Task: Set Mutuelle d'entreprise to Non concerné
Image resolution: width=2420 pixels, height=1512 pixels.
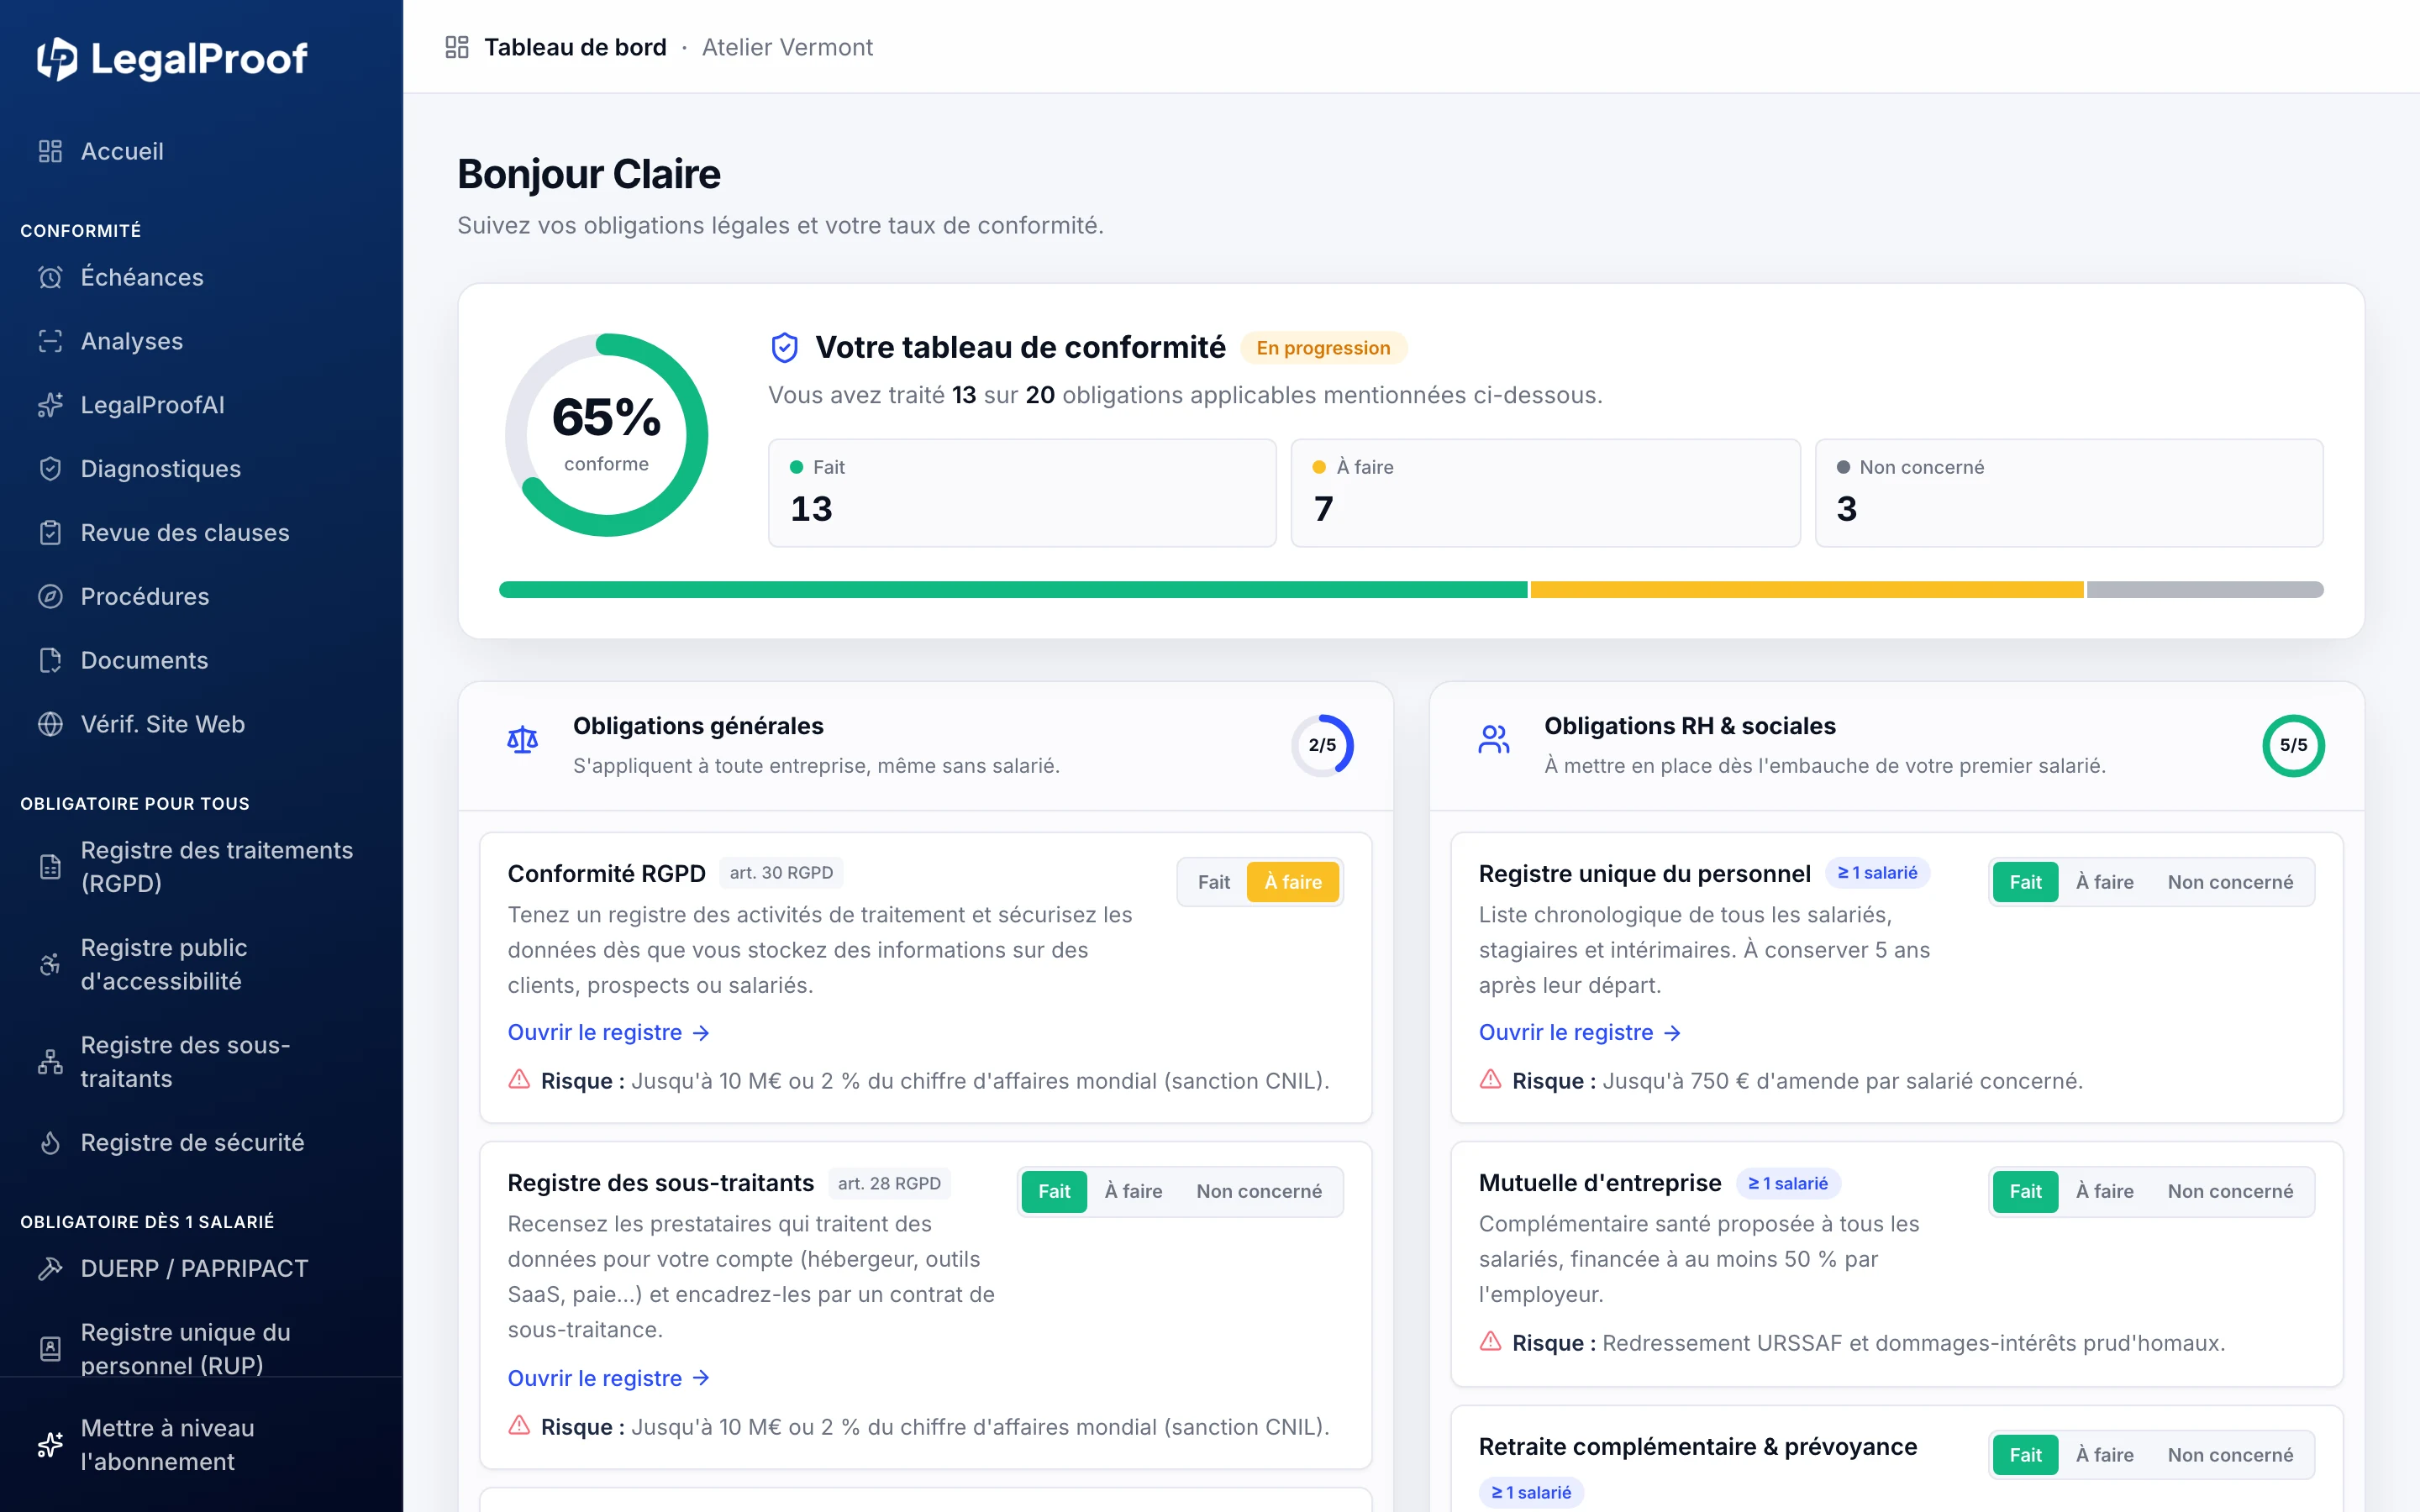Action: tap(2231, 1191)
